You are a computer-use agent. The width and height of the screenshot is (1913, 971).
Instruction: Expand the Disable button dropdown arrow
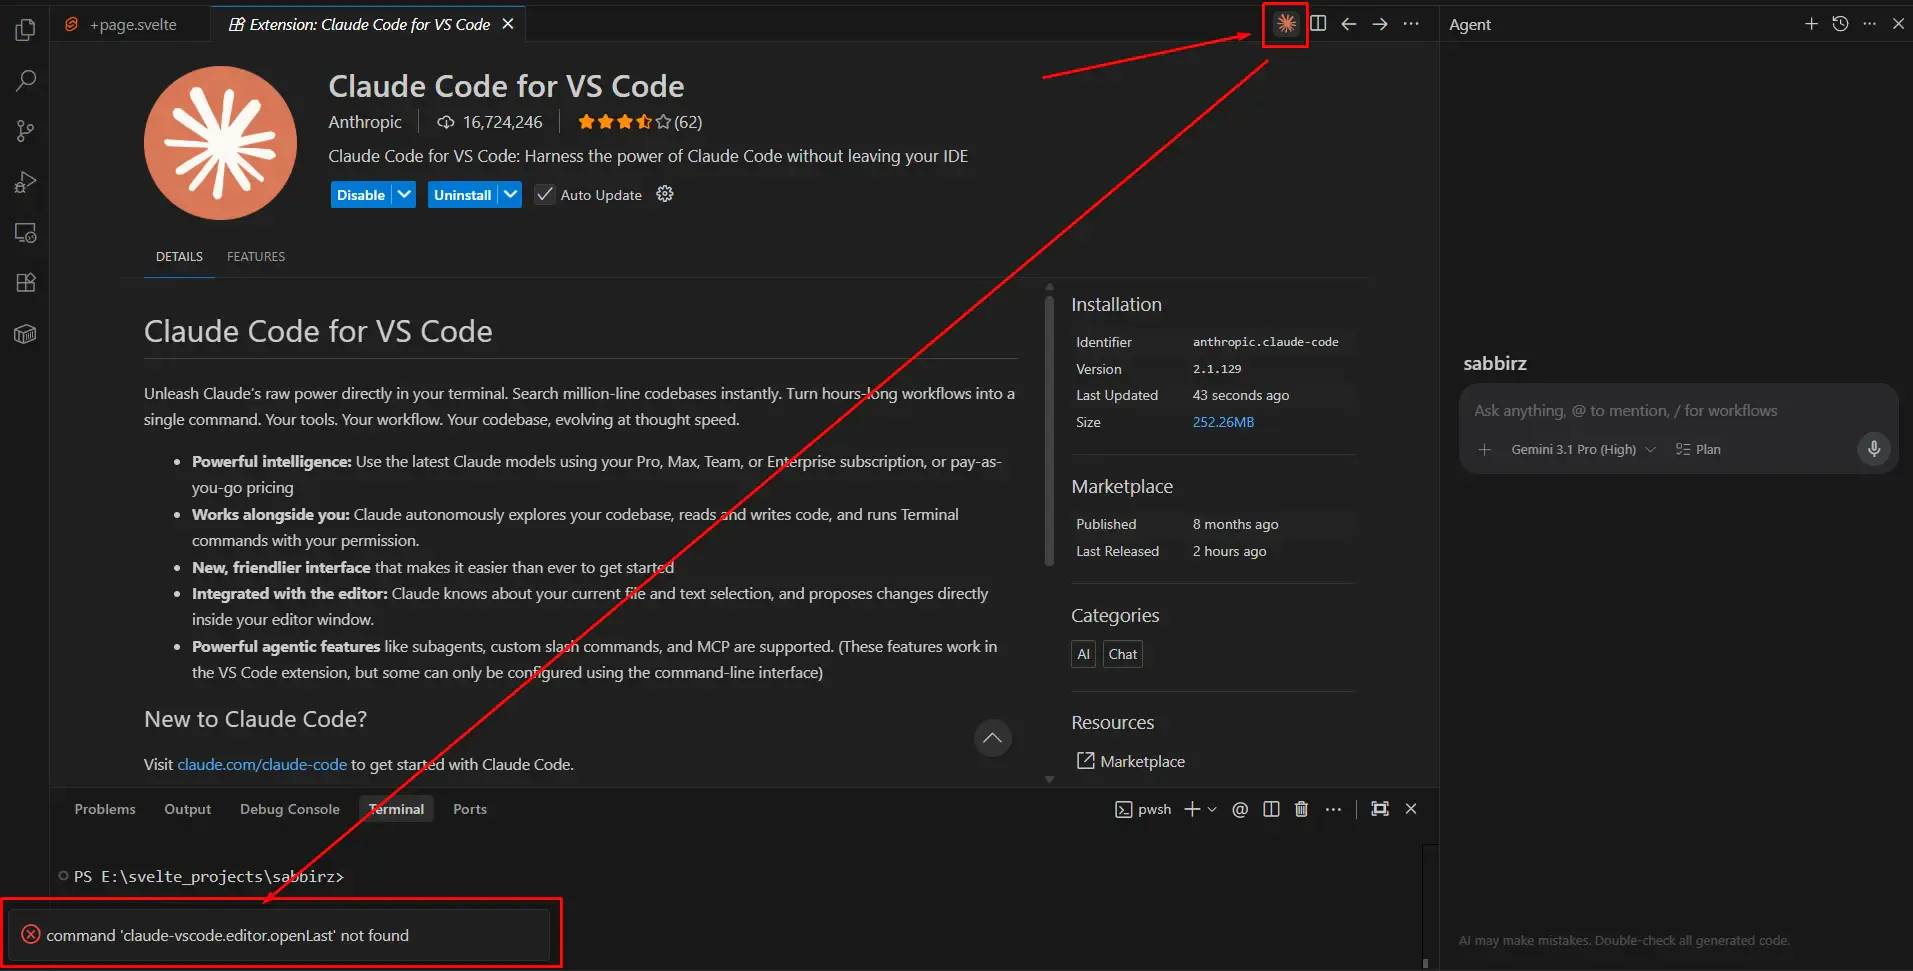pyautogui.click(x=404, y=194)
